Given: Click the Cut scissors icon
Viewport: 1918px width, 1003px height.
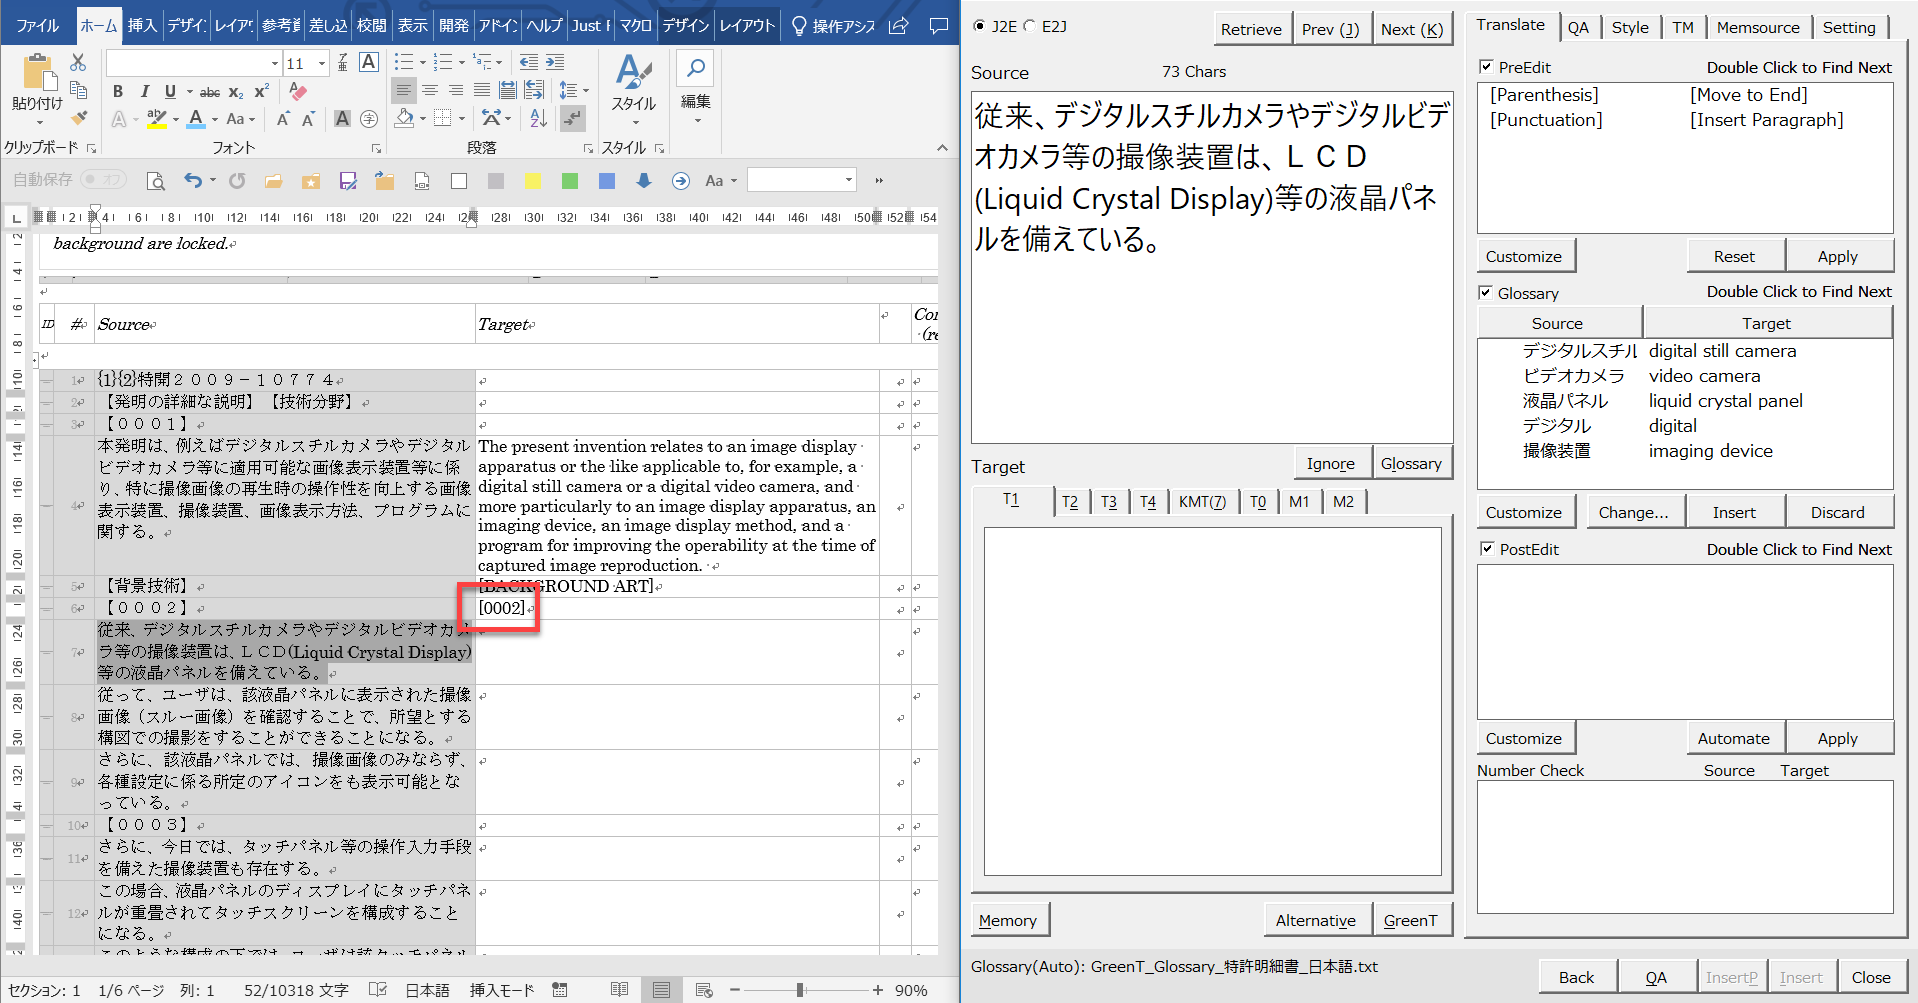Looking at the screenshot, I should [x=79, y=63].
